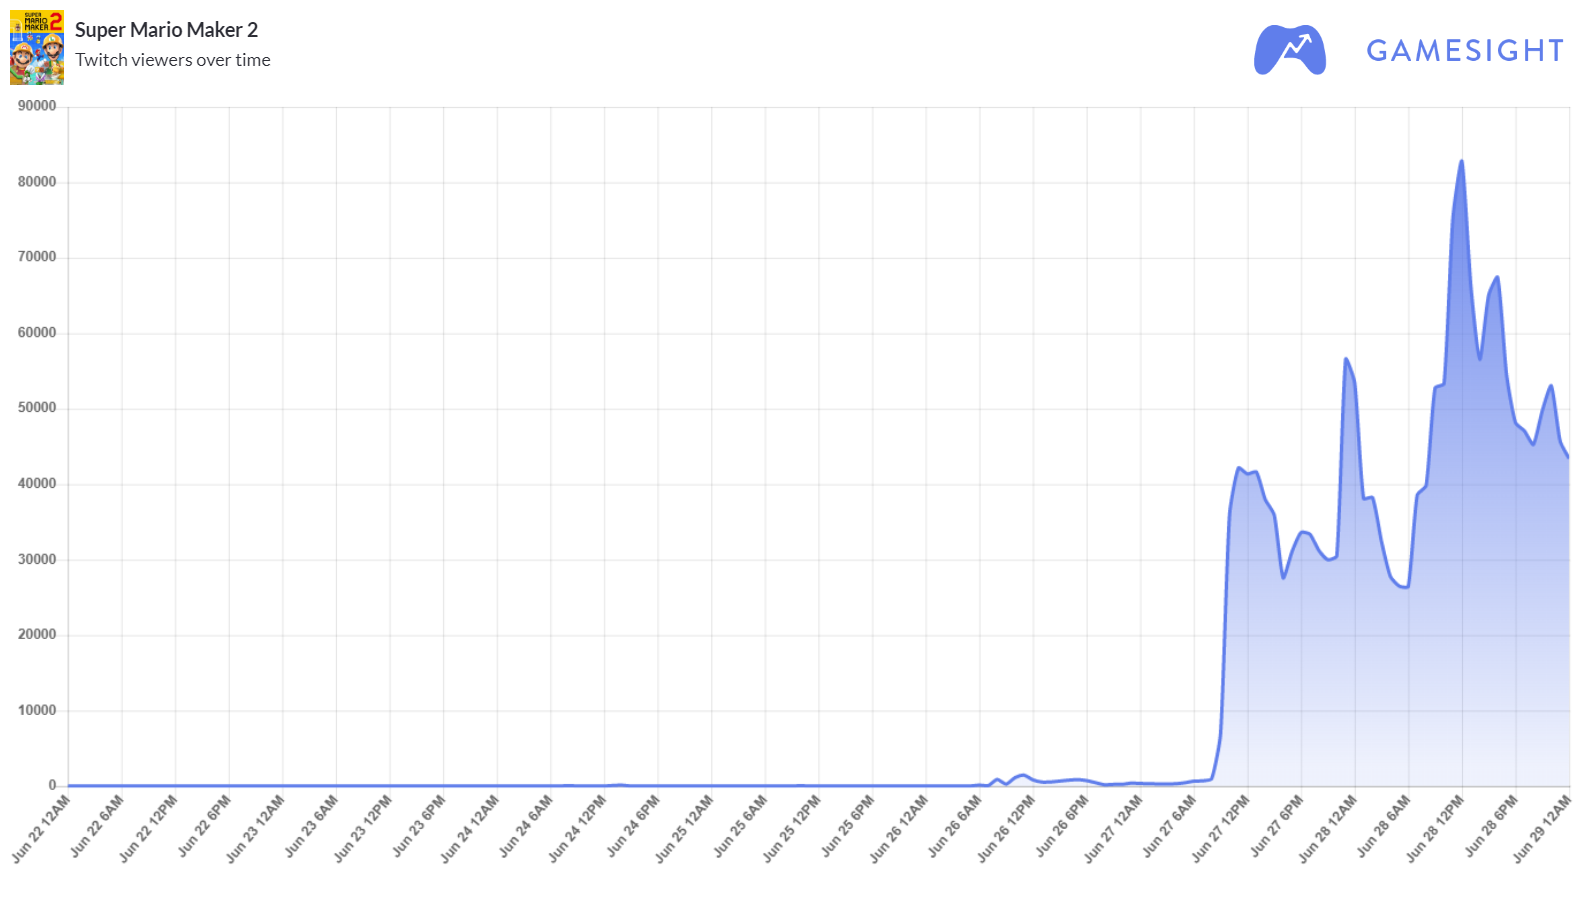The width and height of the screenshot is (1587, 903).
Task: Click the spike near Jun 28 12AM
Action: (x=1346, y=358)
